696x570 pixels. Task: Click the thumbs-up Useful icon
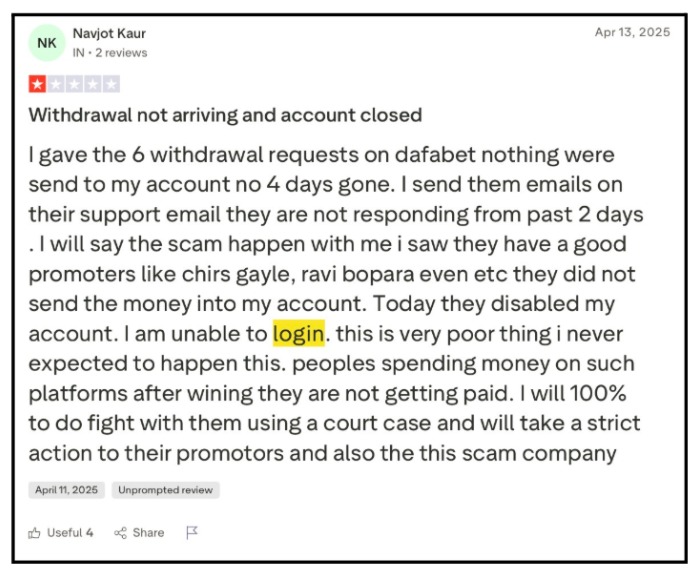click(x=35, y=533)
